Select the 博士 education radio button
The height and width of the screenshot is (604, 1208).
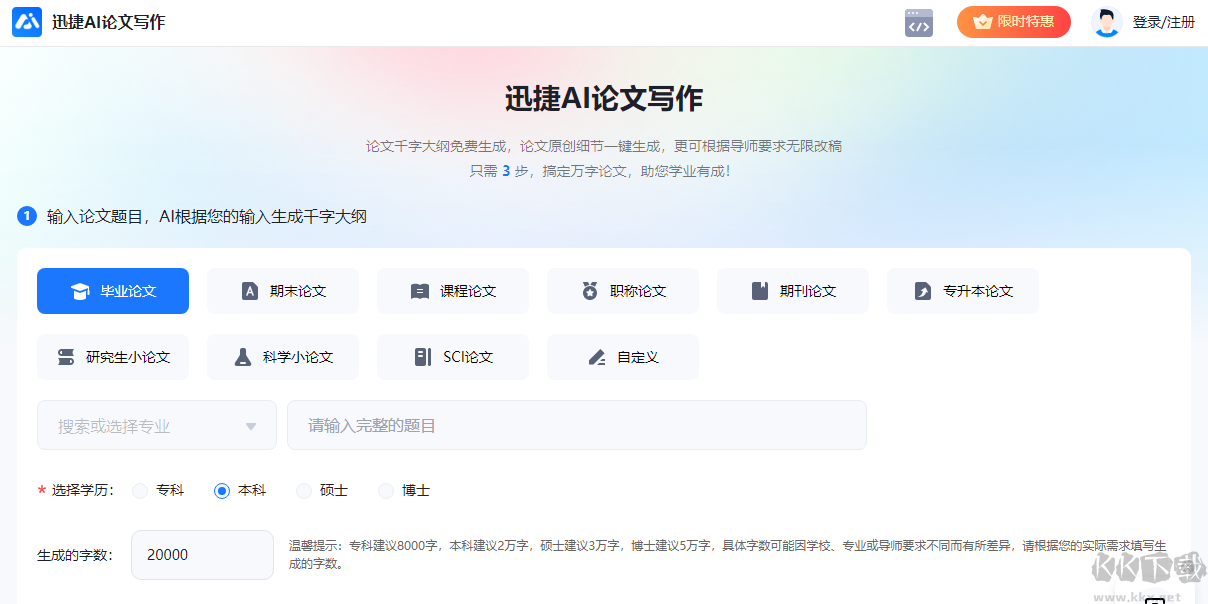point(386,491)
